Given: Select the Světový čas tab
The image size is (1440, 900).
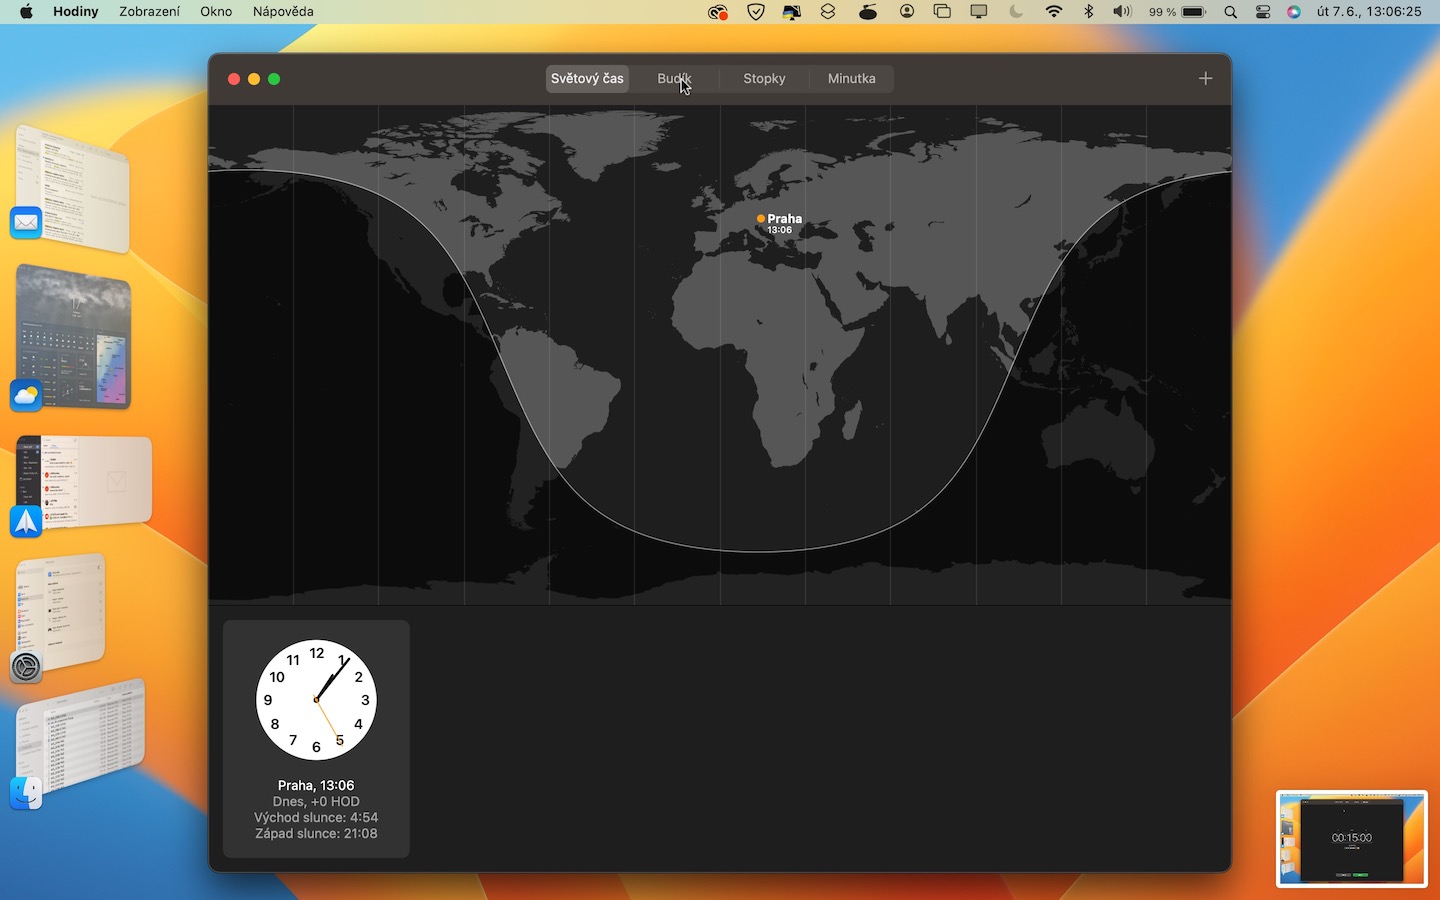Looking at the screenshot, I should tap(587, 78).
